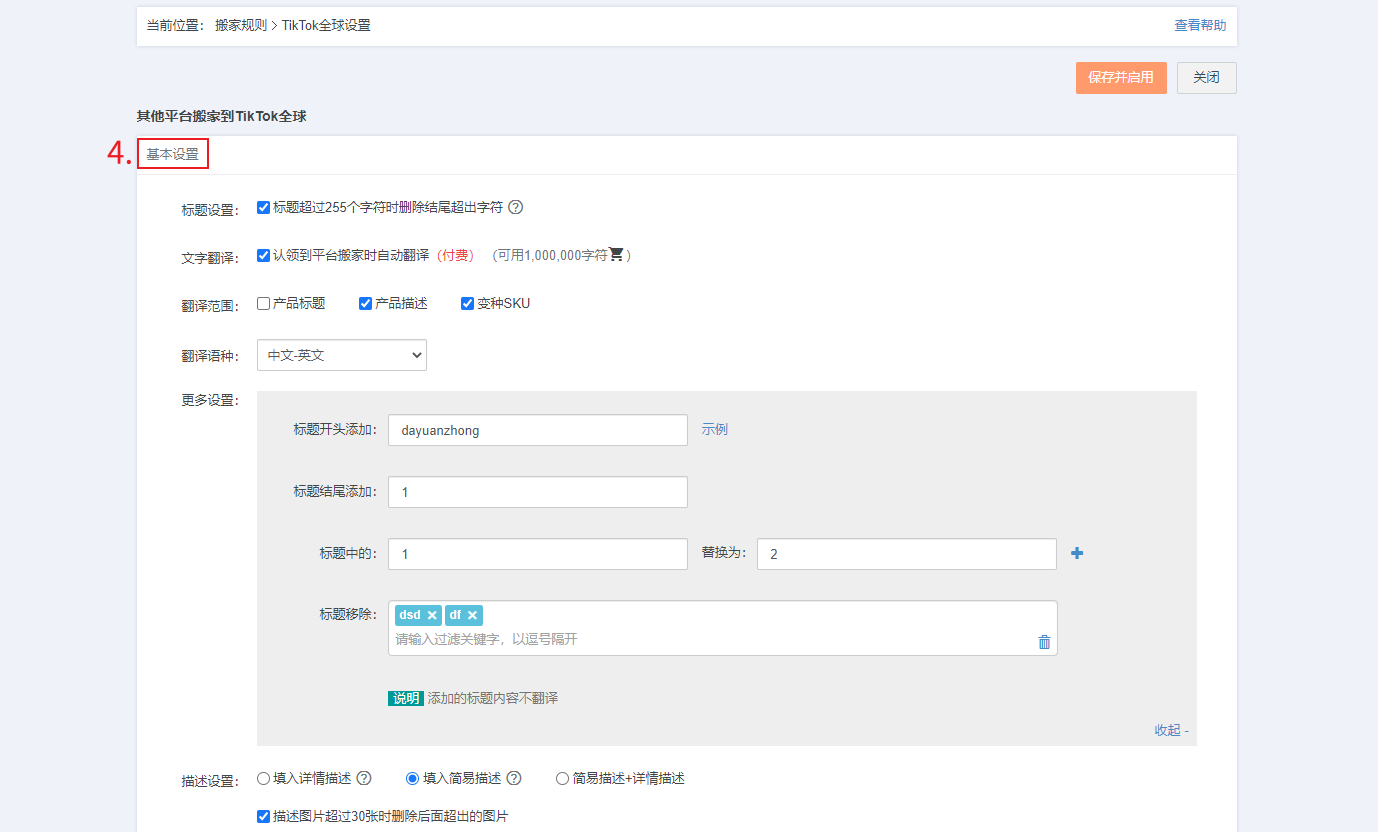Click the 替换为 input field
This screenshot has width=1378, height=832.
(x=907, y=554)
